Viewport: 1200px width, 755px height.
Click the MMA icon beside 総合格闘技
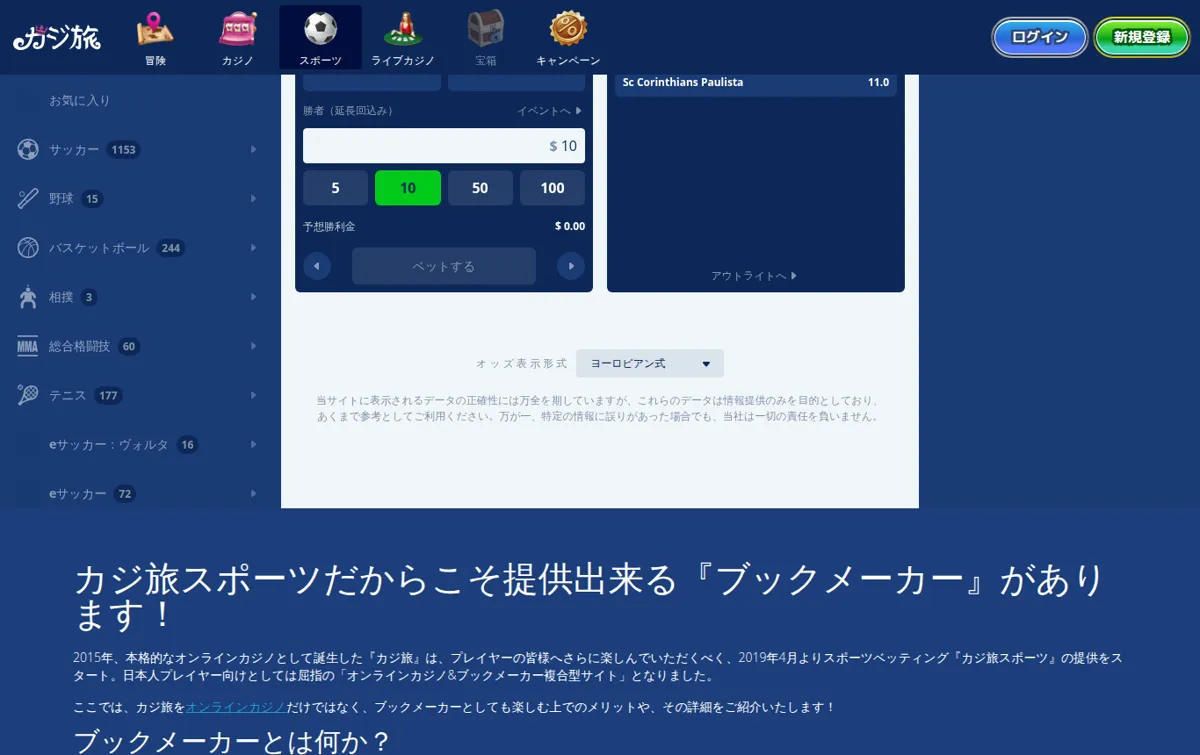pos(28,347)
